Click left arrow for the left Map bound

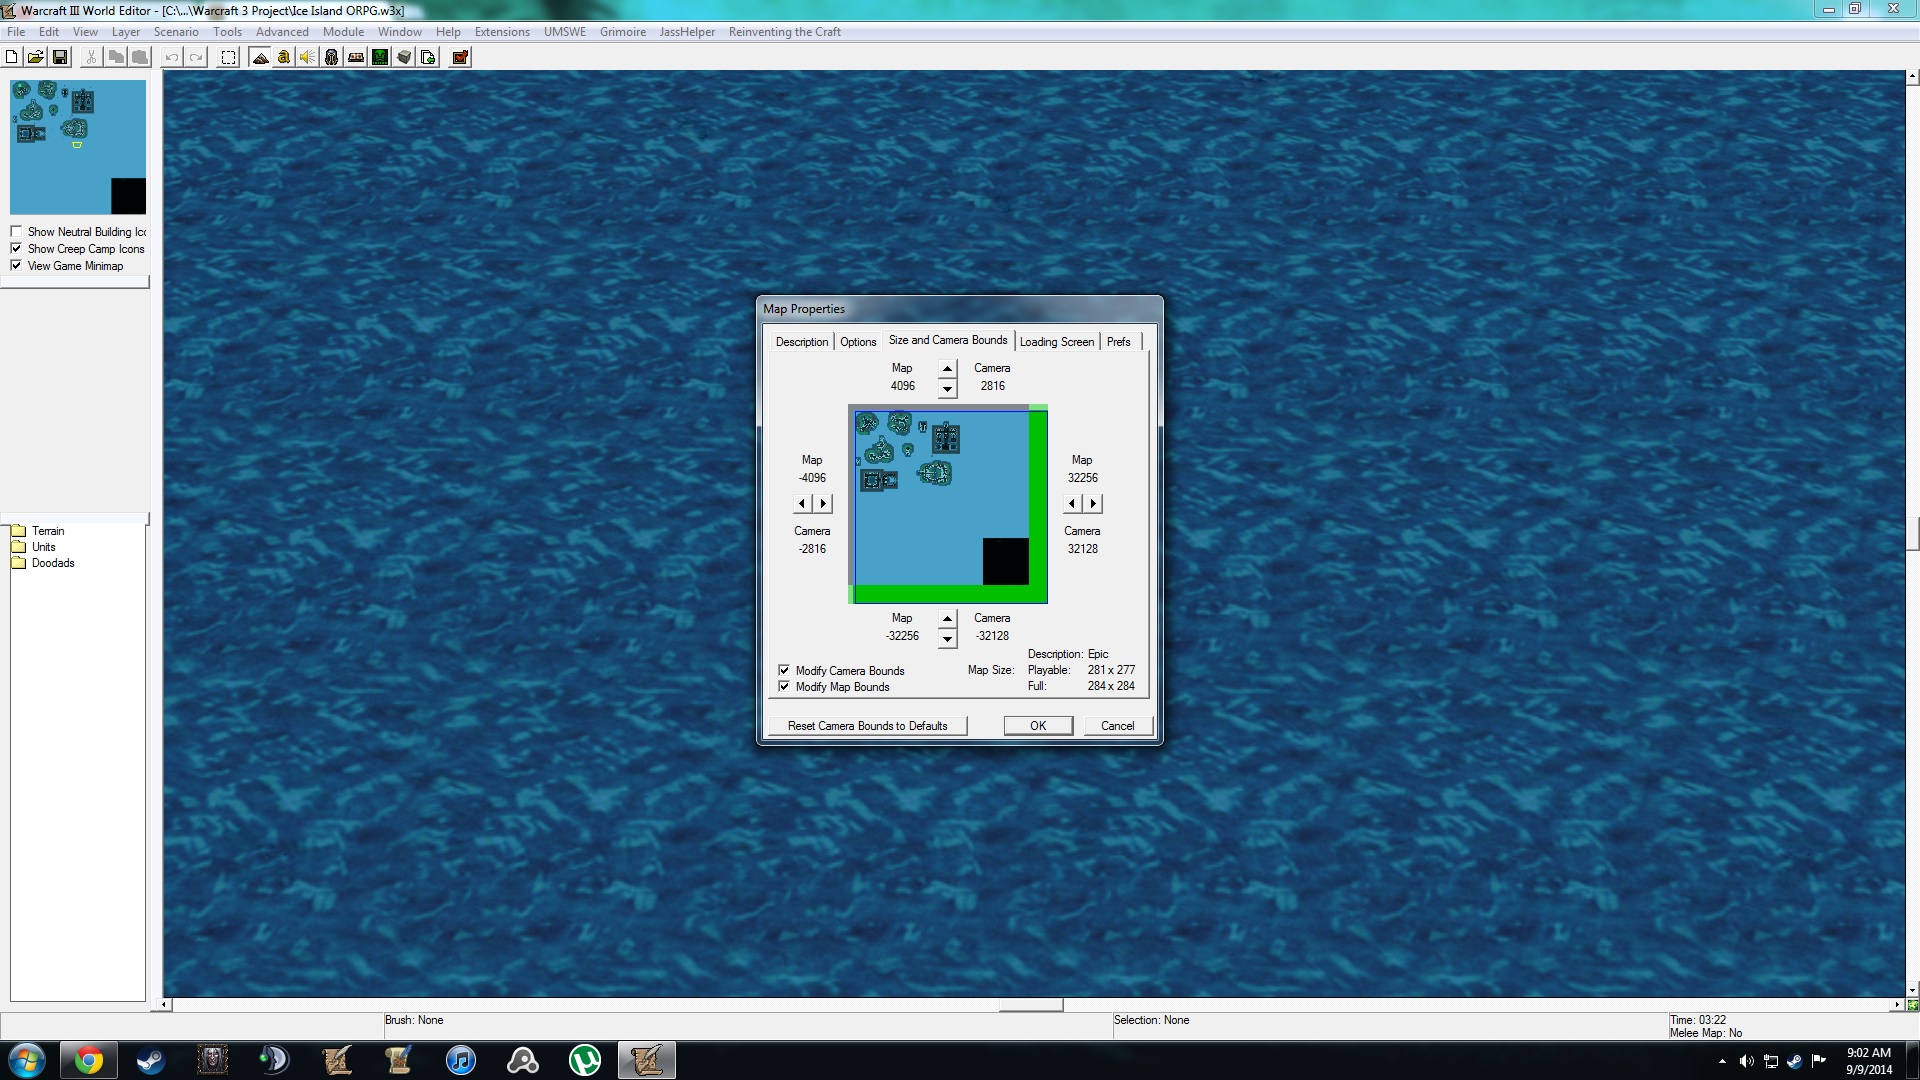pyautogui.click(x=803, y=503)
